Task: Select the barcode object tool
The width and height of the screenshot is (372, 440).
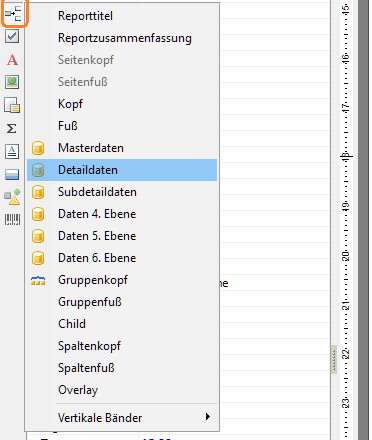Action: point(12,219)
